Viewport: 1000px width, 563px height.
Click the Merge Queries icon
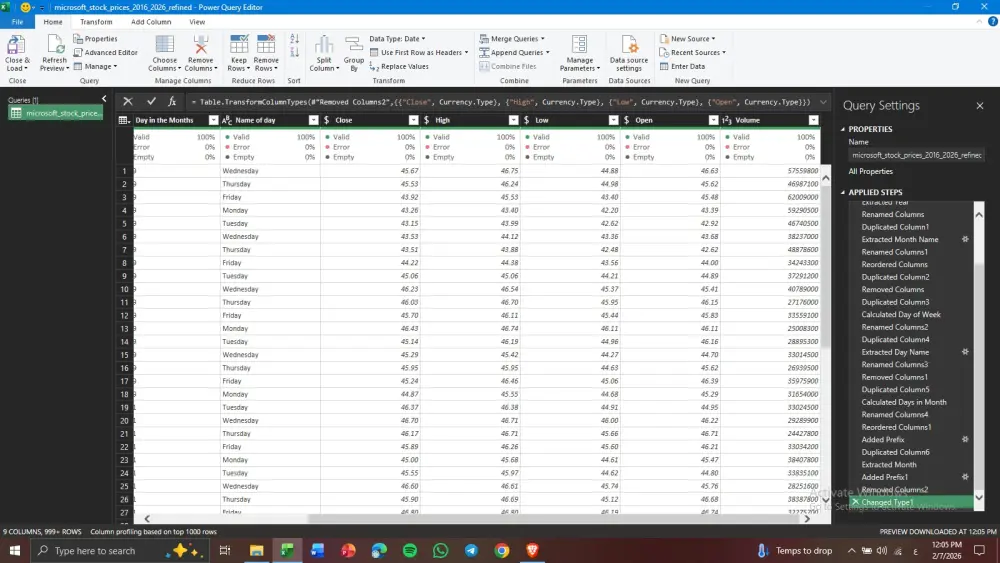(x=484, y=39)
